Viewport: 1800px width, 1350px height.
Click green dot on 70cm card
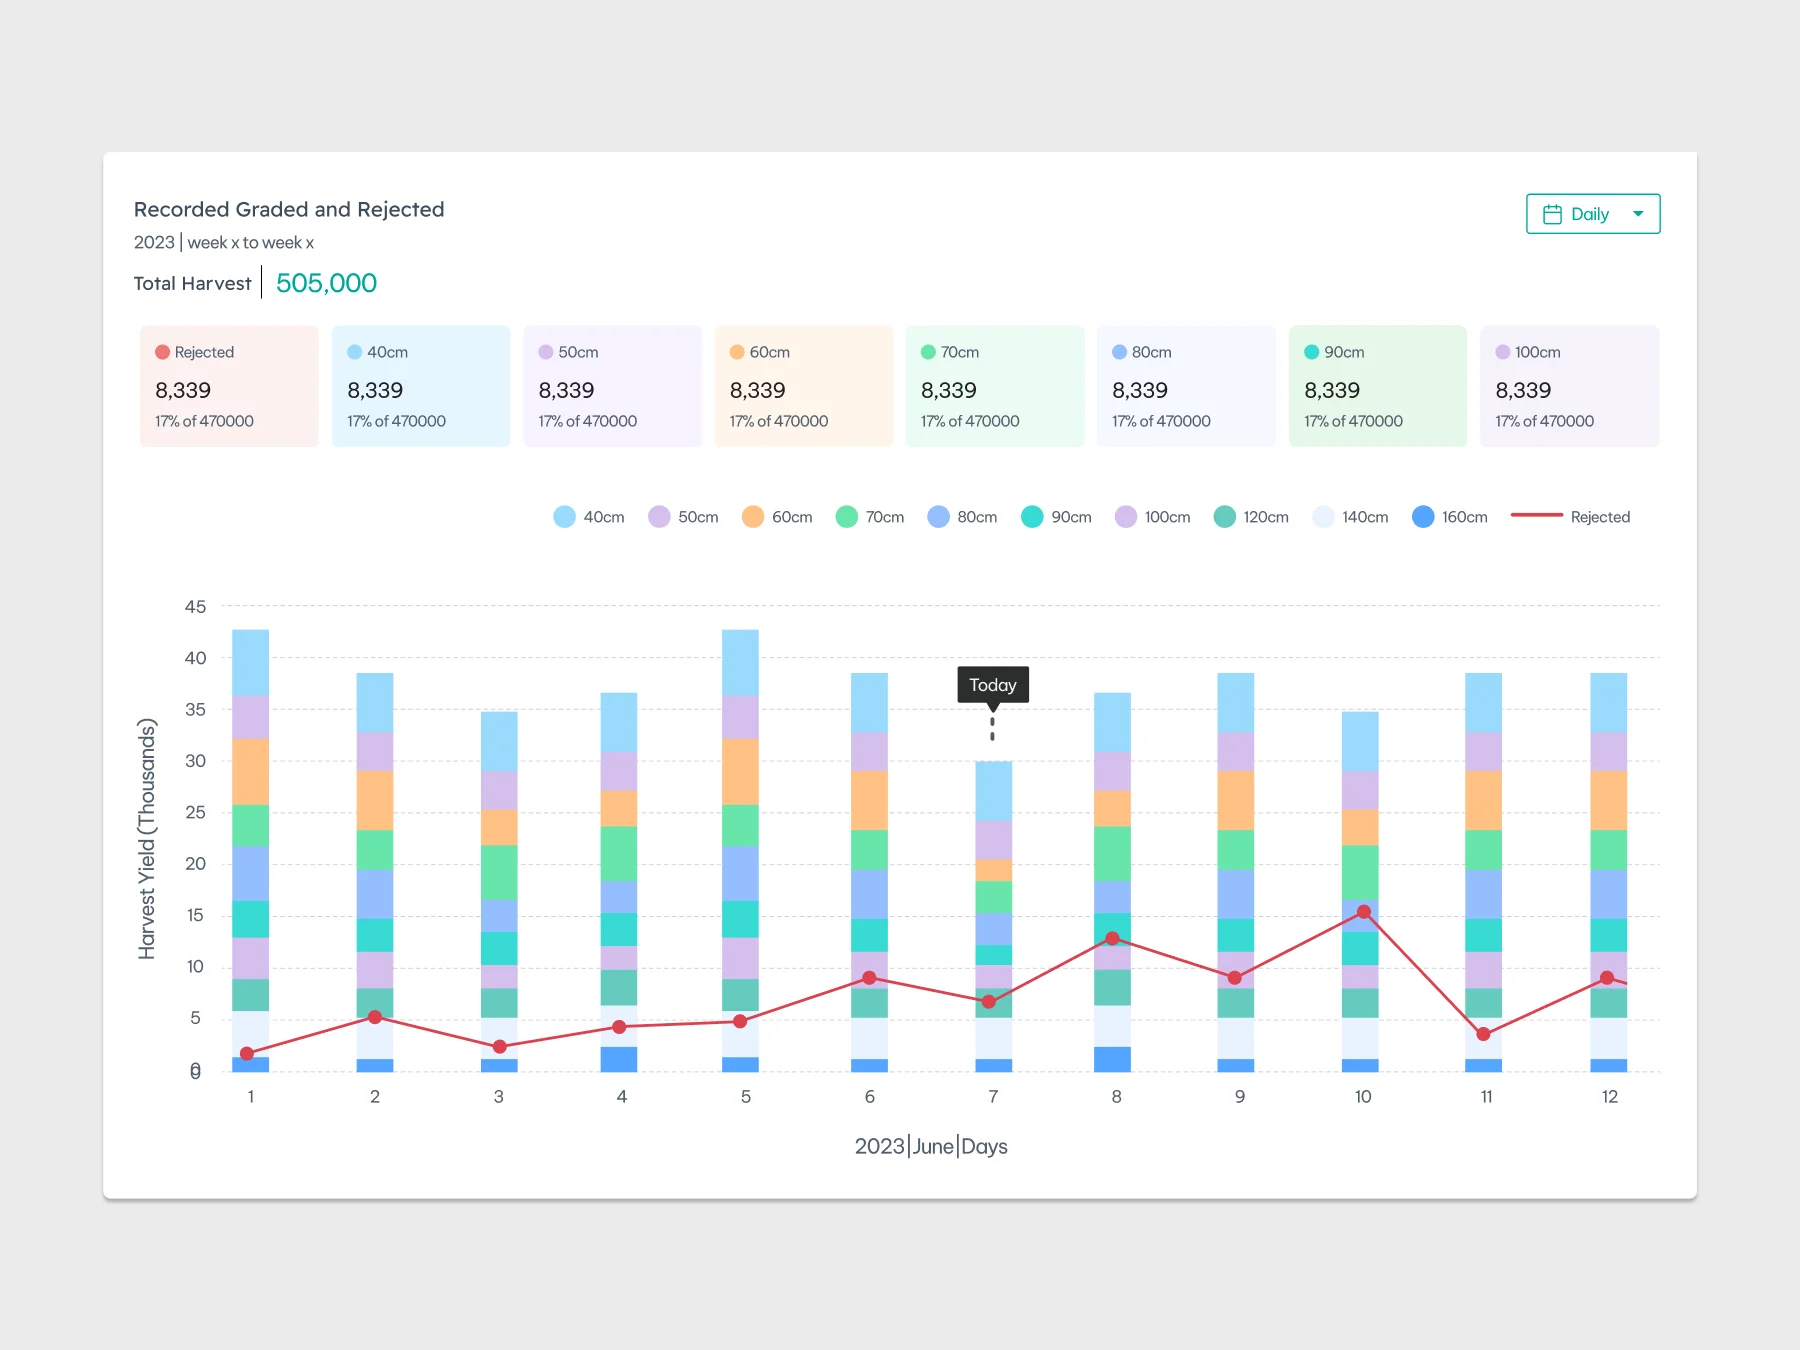coord(928,352)
